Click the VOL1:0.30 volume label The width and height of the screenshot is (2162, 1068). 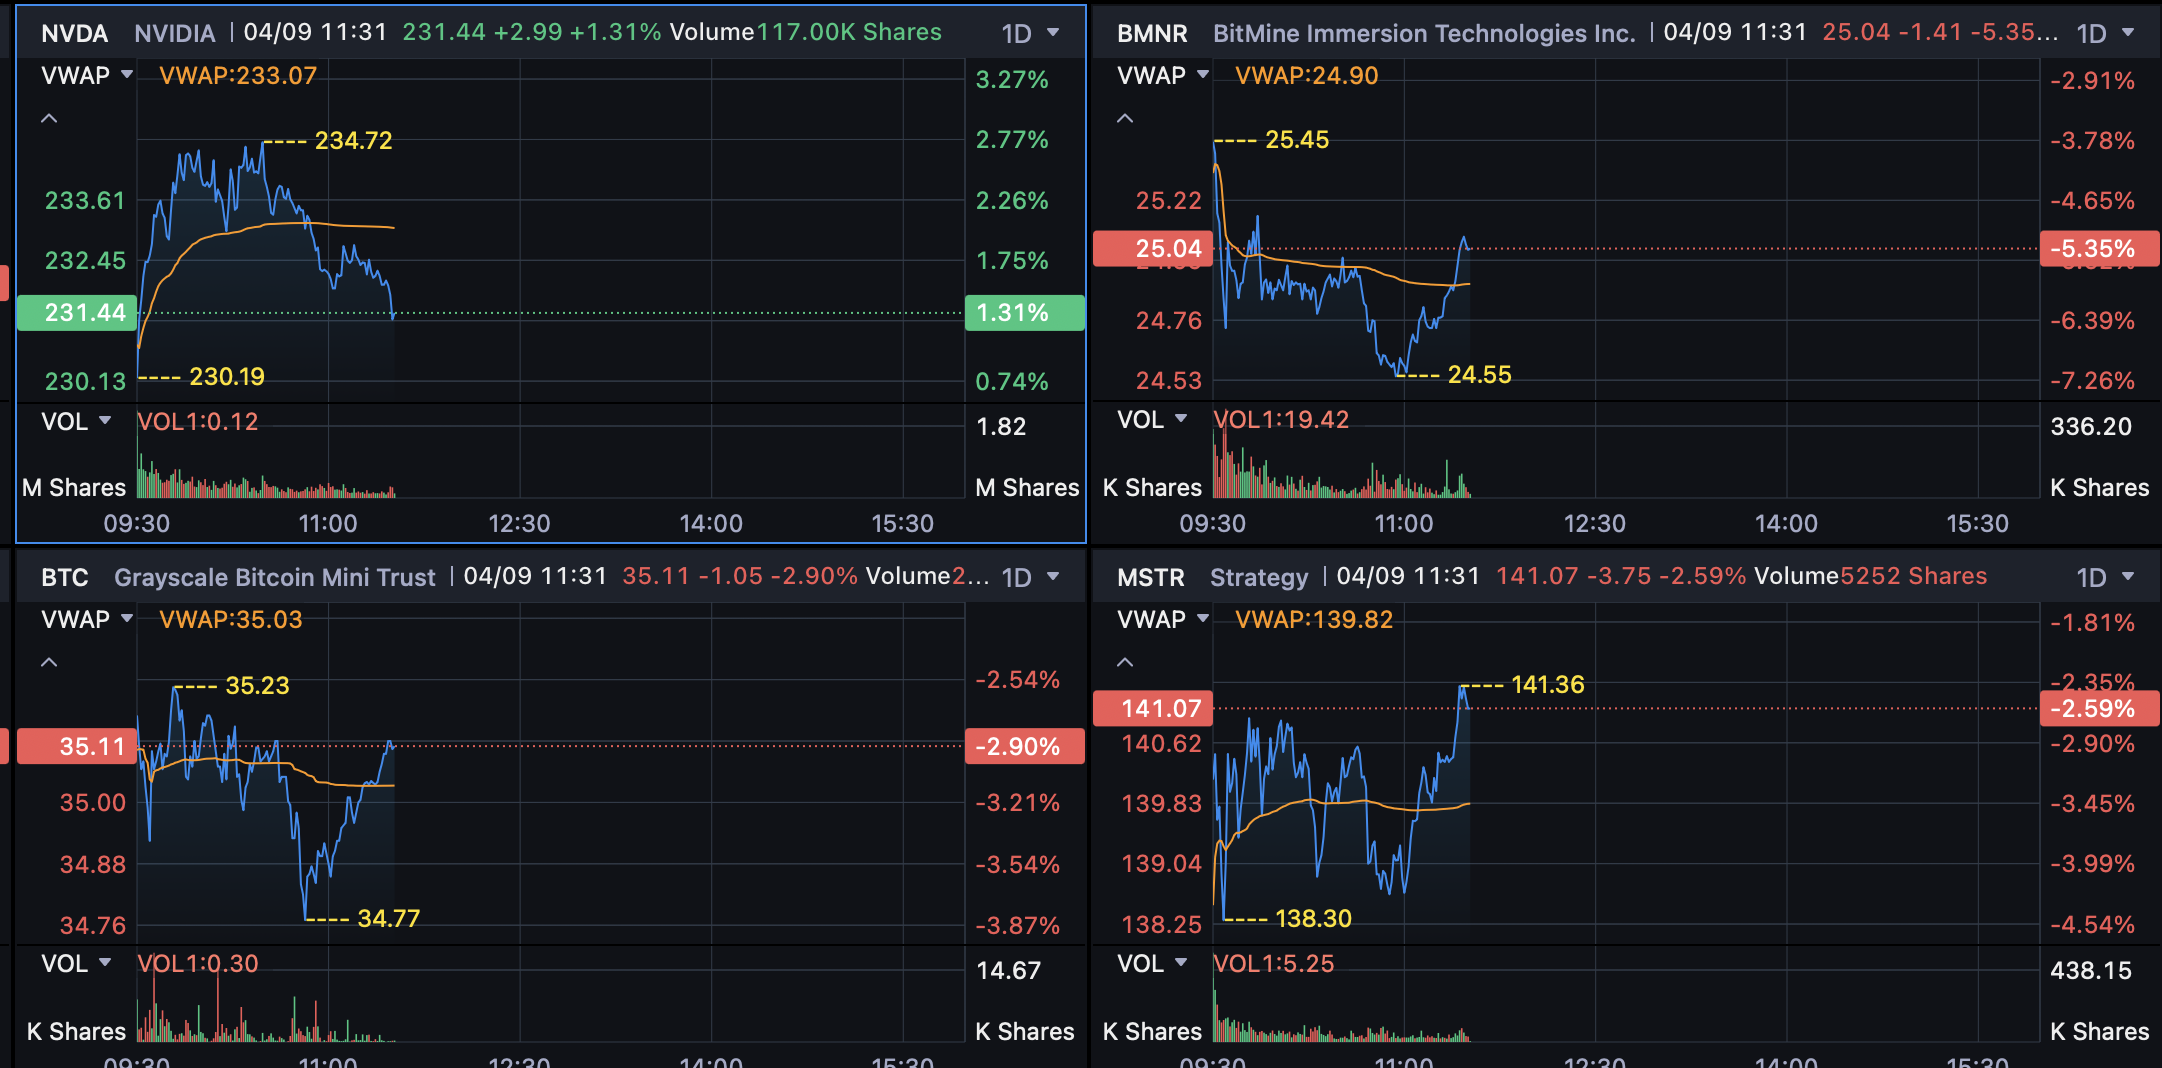pos(198,964)
